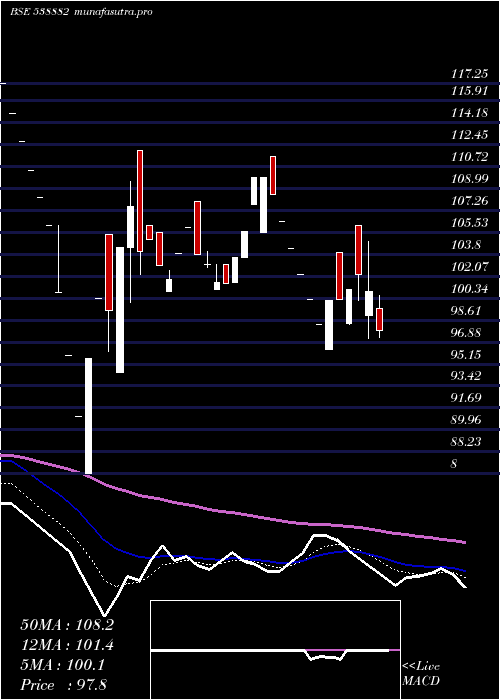Click the 12MA : 101.4 readout
500x700 pixels.
tap(67, 645)
